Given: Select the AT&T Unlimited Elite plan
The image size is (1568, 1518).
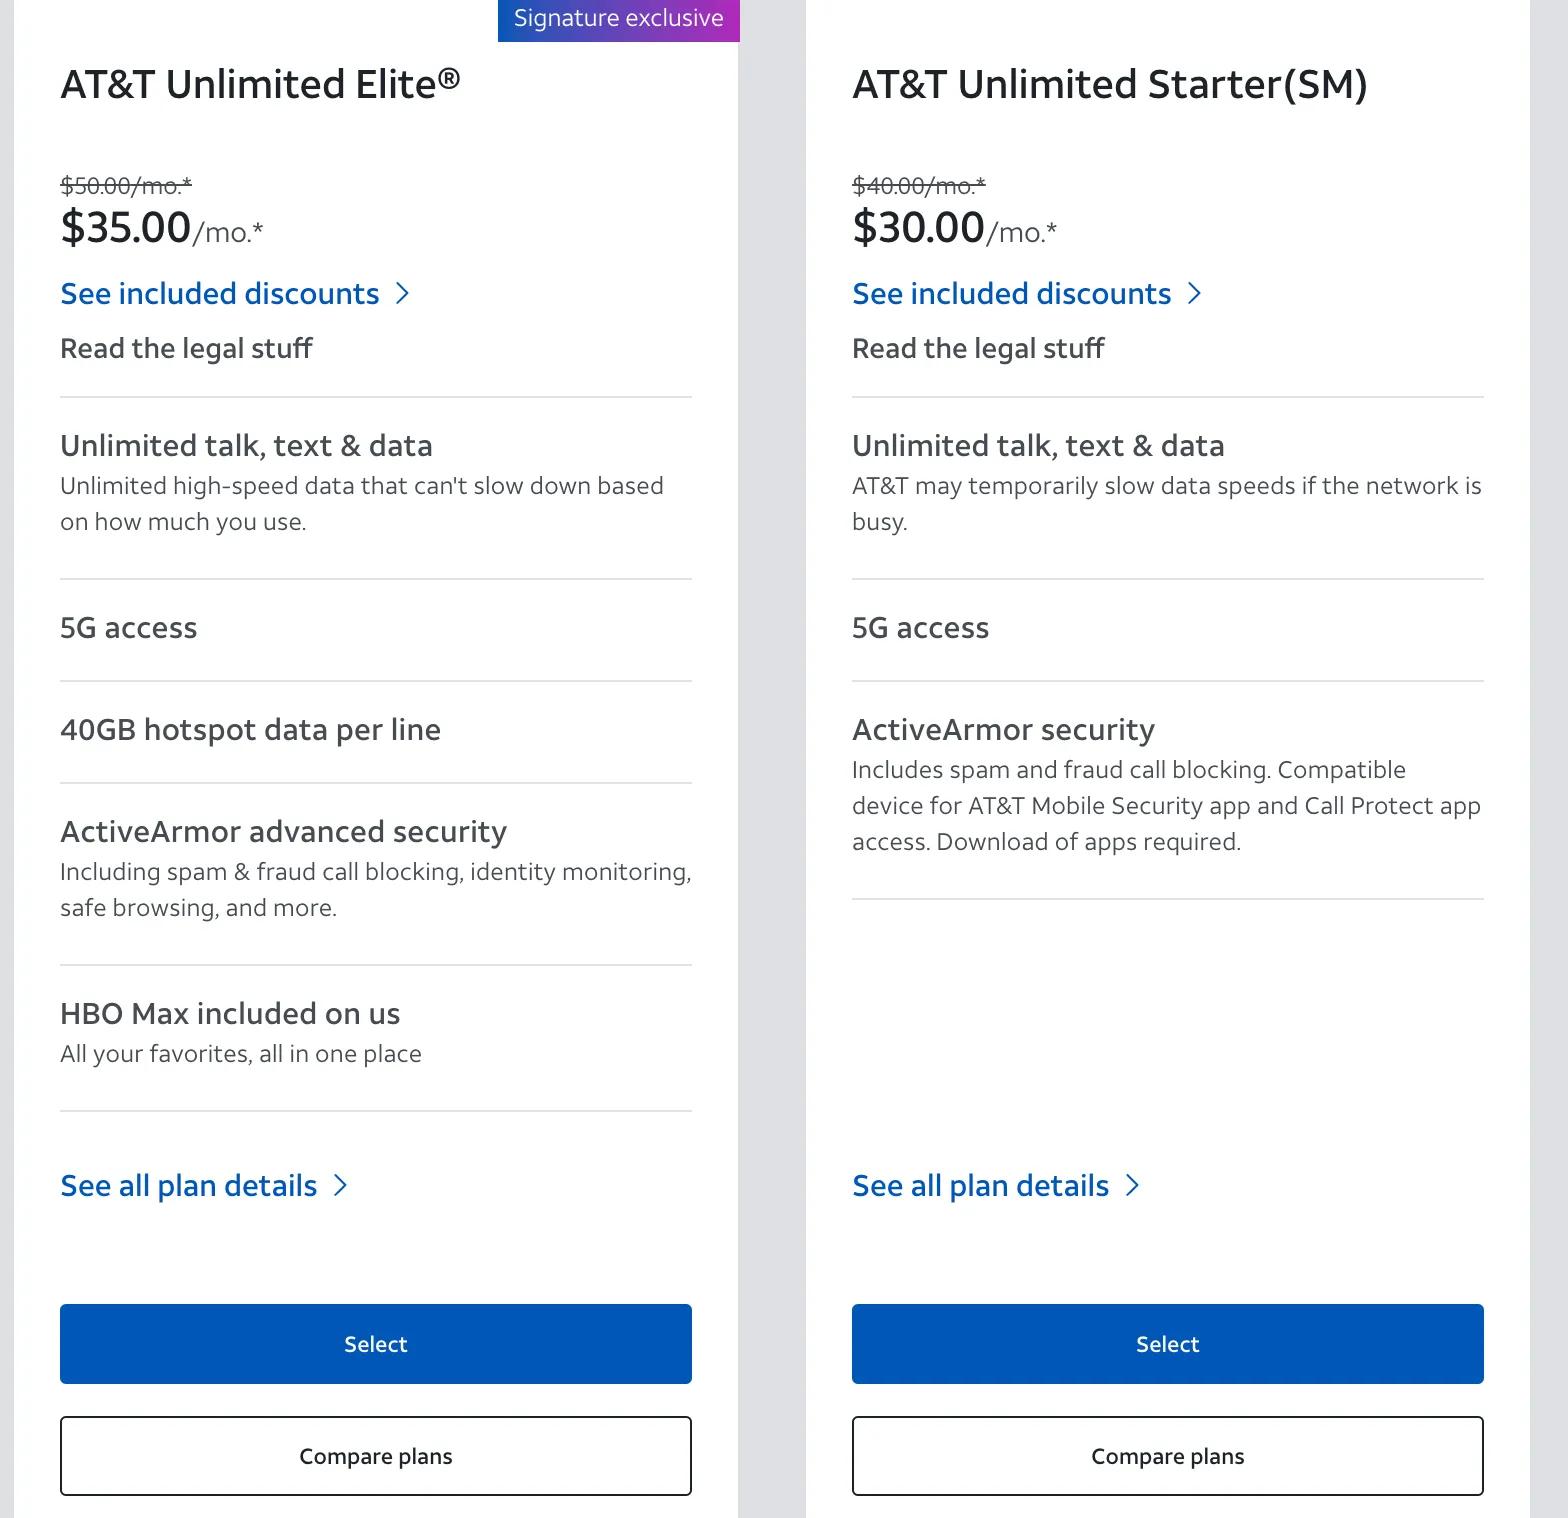Looking at the screenshot, I should pos(376,1344).
